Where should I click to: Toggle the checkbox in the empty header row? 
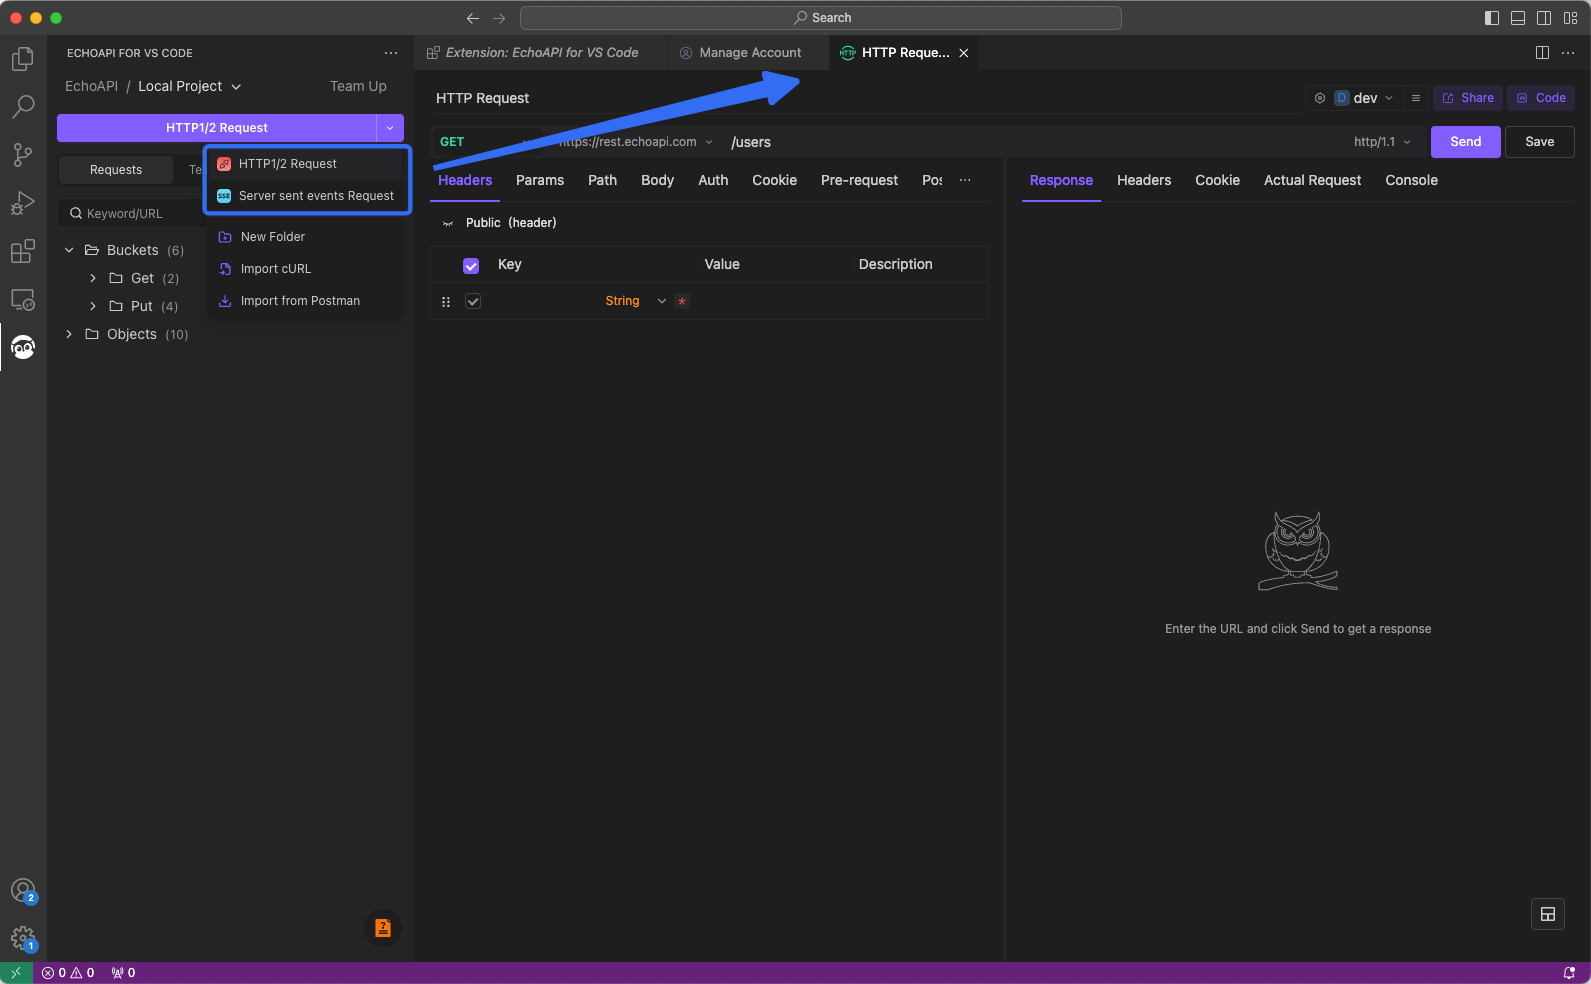pos(473,301)
